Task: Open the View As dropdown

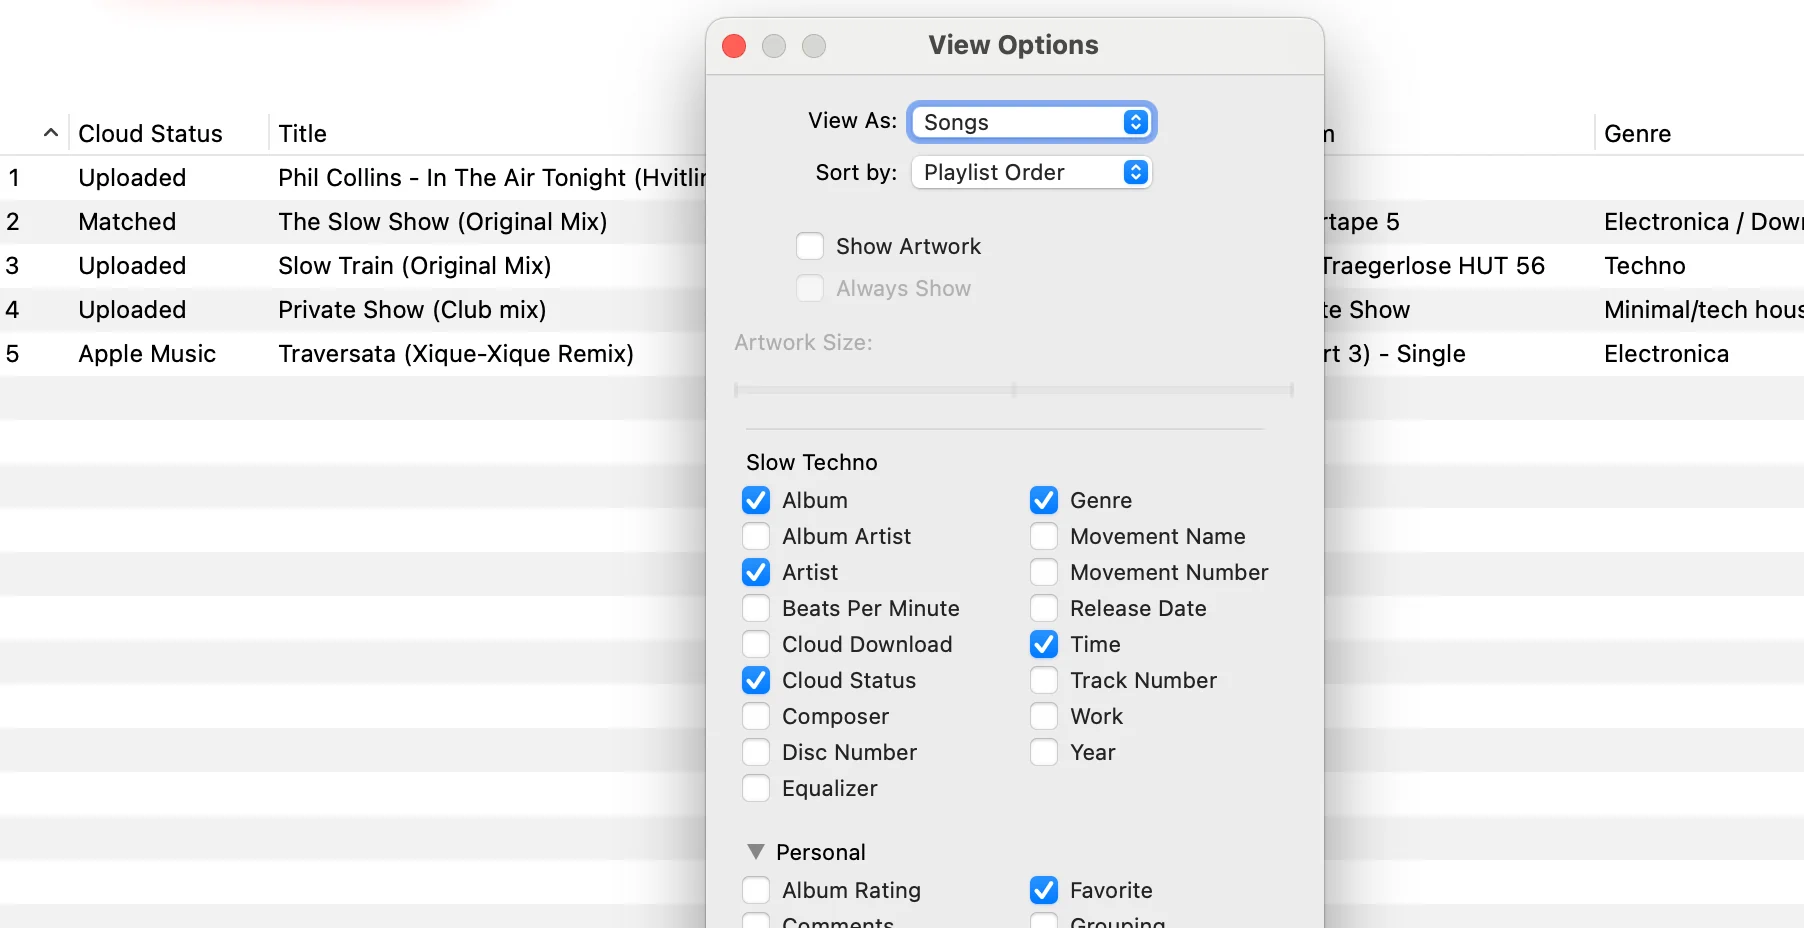Action: coord(1032,122)
